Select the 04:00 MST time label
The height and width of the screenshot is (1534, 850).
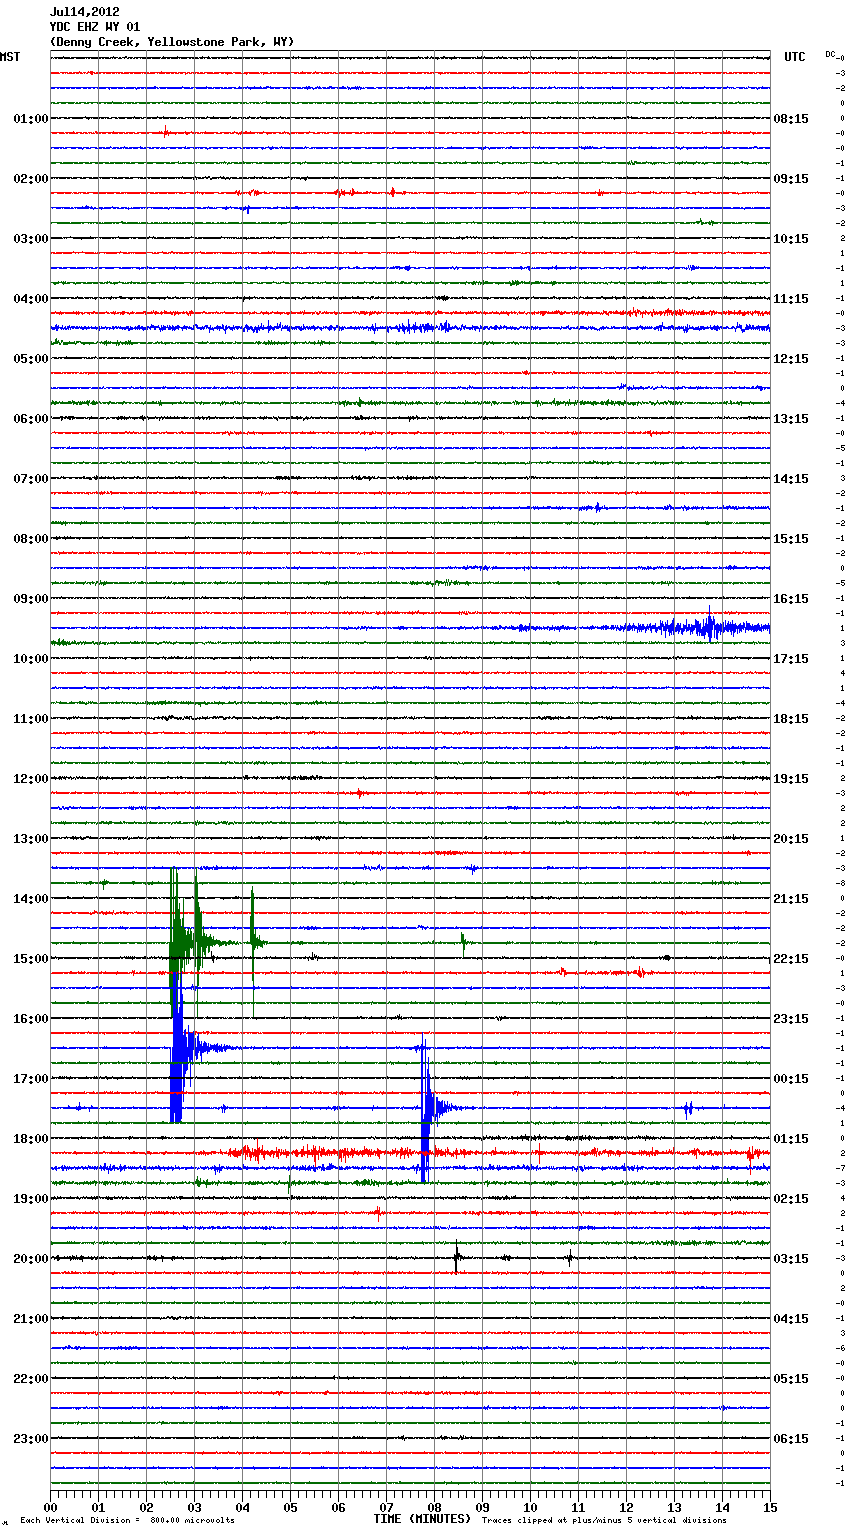(31, 299)
